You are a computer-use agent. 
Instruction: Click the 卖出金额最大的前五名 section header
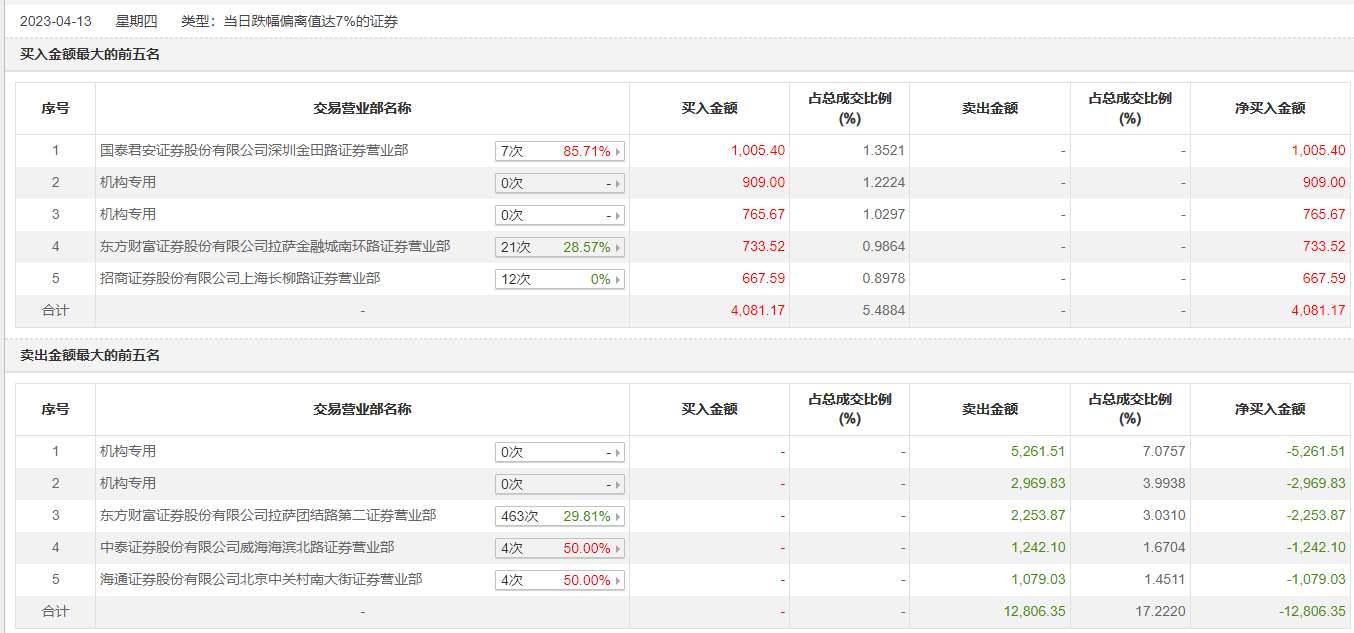(x=90, y=356)
